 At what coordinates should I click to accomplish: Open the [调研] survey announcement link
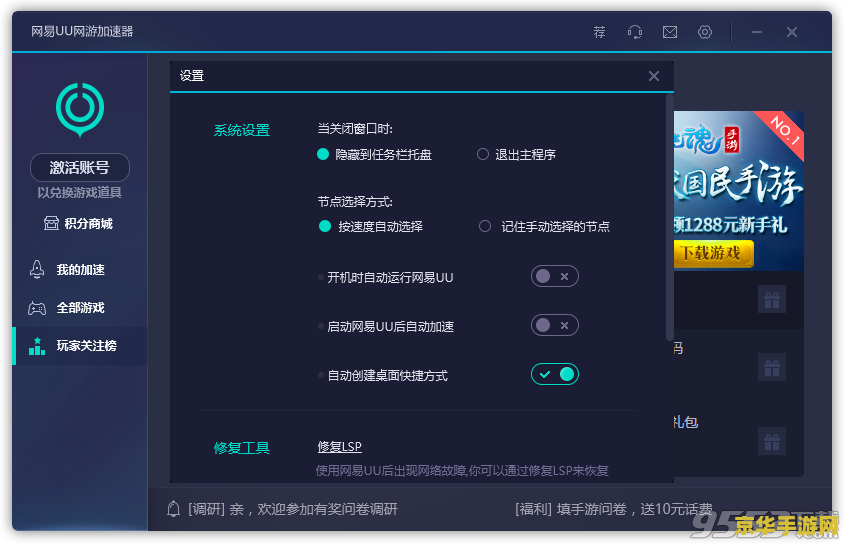click(293, 509)
